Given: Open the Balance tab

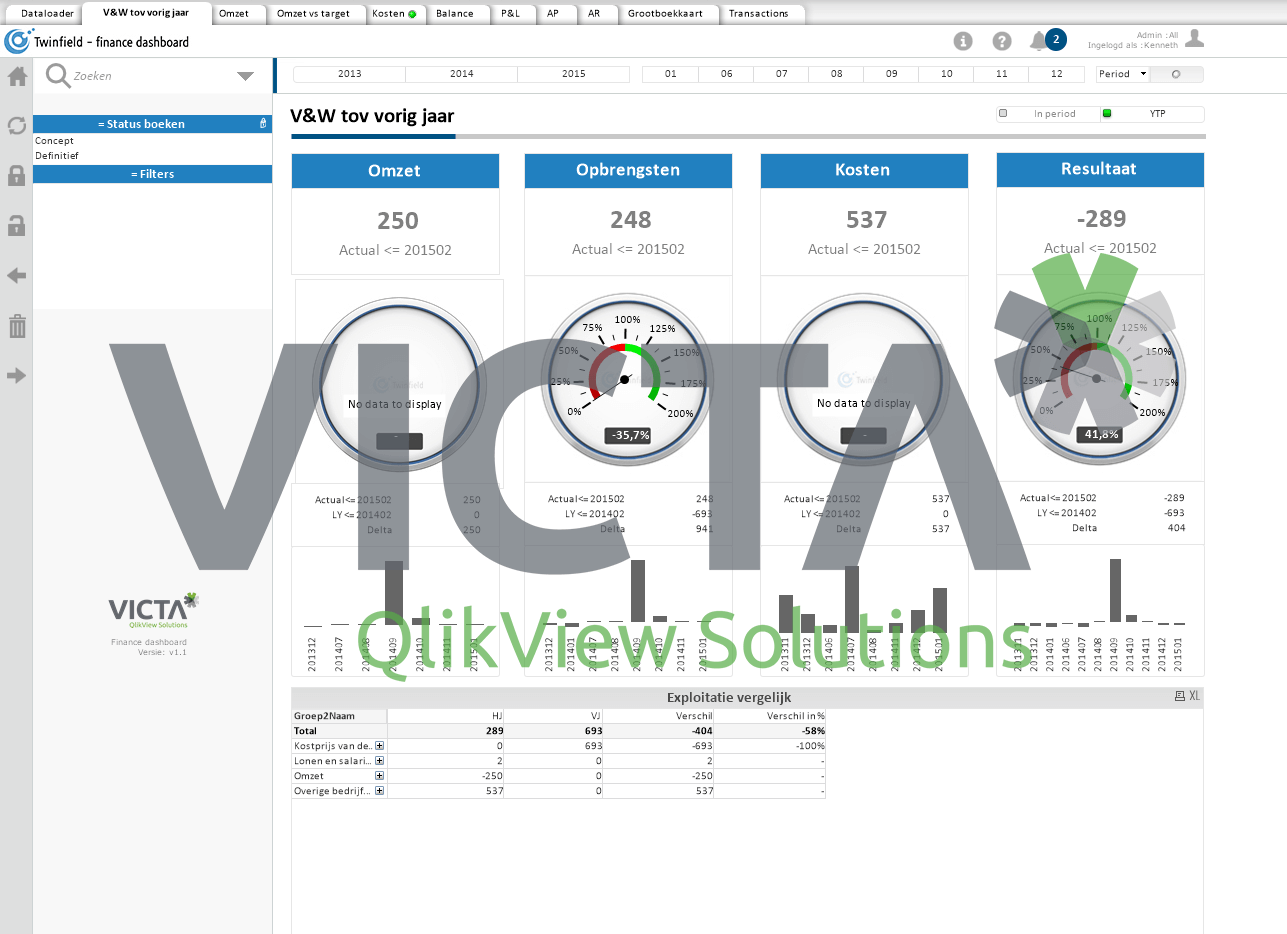Looking at the screenshot, I should click(x=458, y=13).
